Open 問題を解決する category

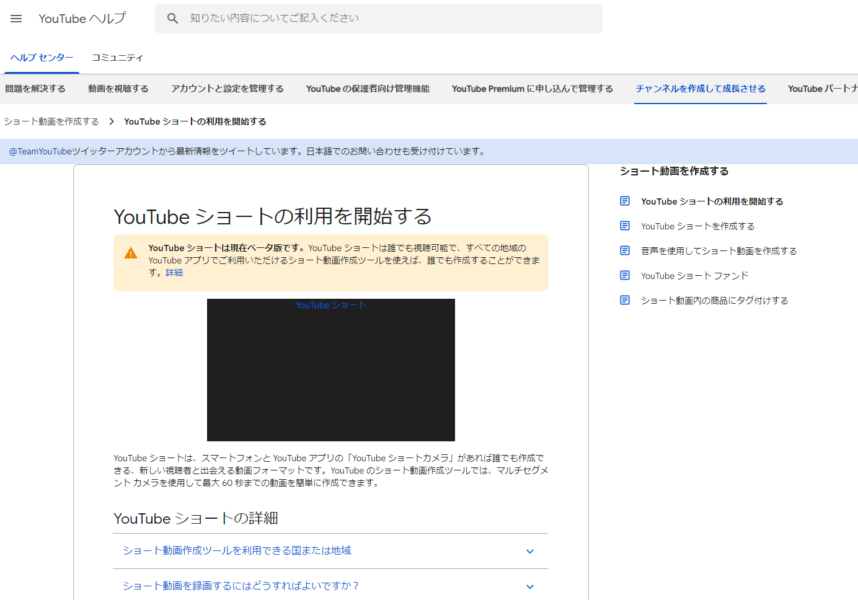tap(36, 89)
